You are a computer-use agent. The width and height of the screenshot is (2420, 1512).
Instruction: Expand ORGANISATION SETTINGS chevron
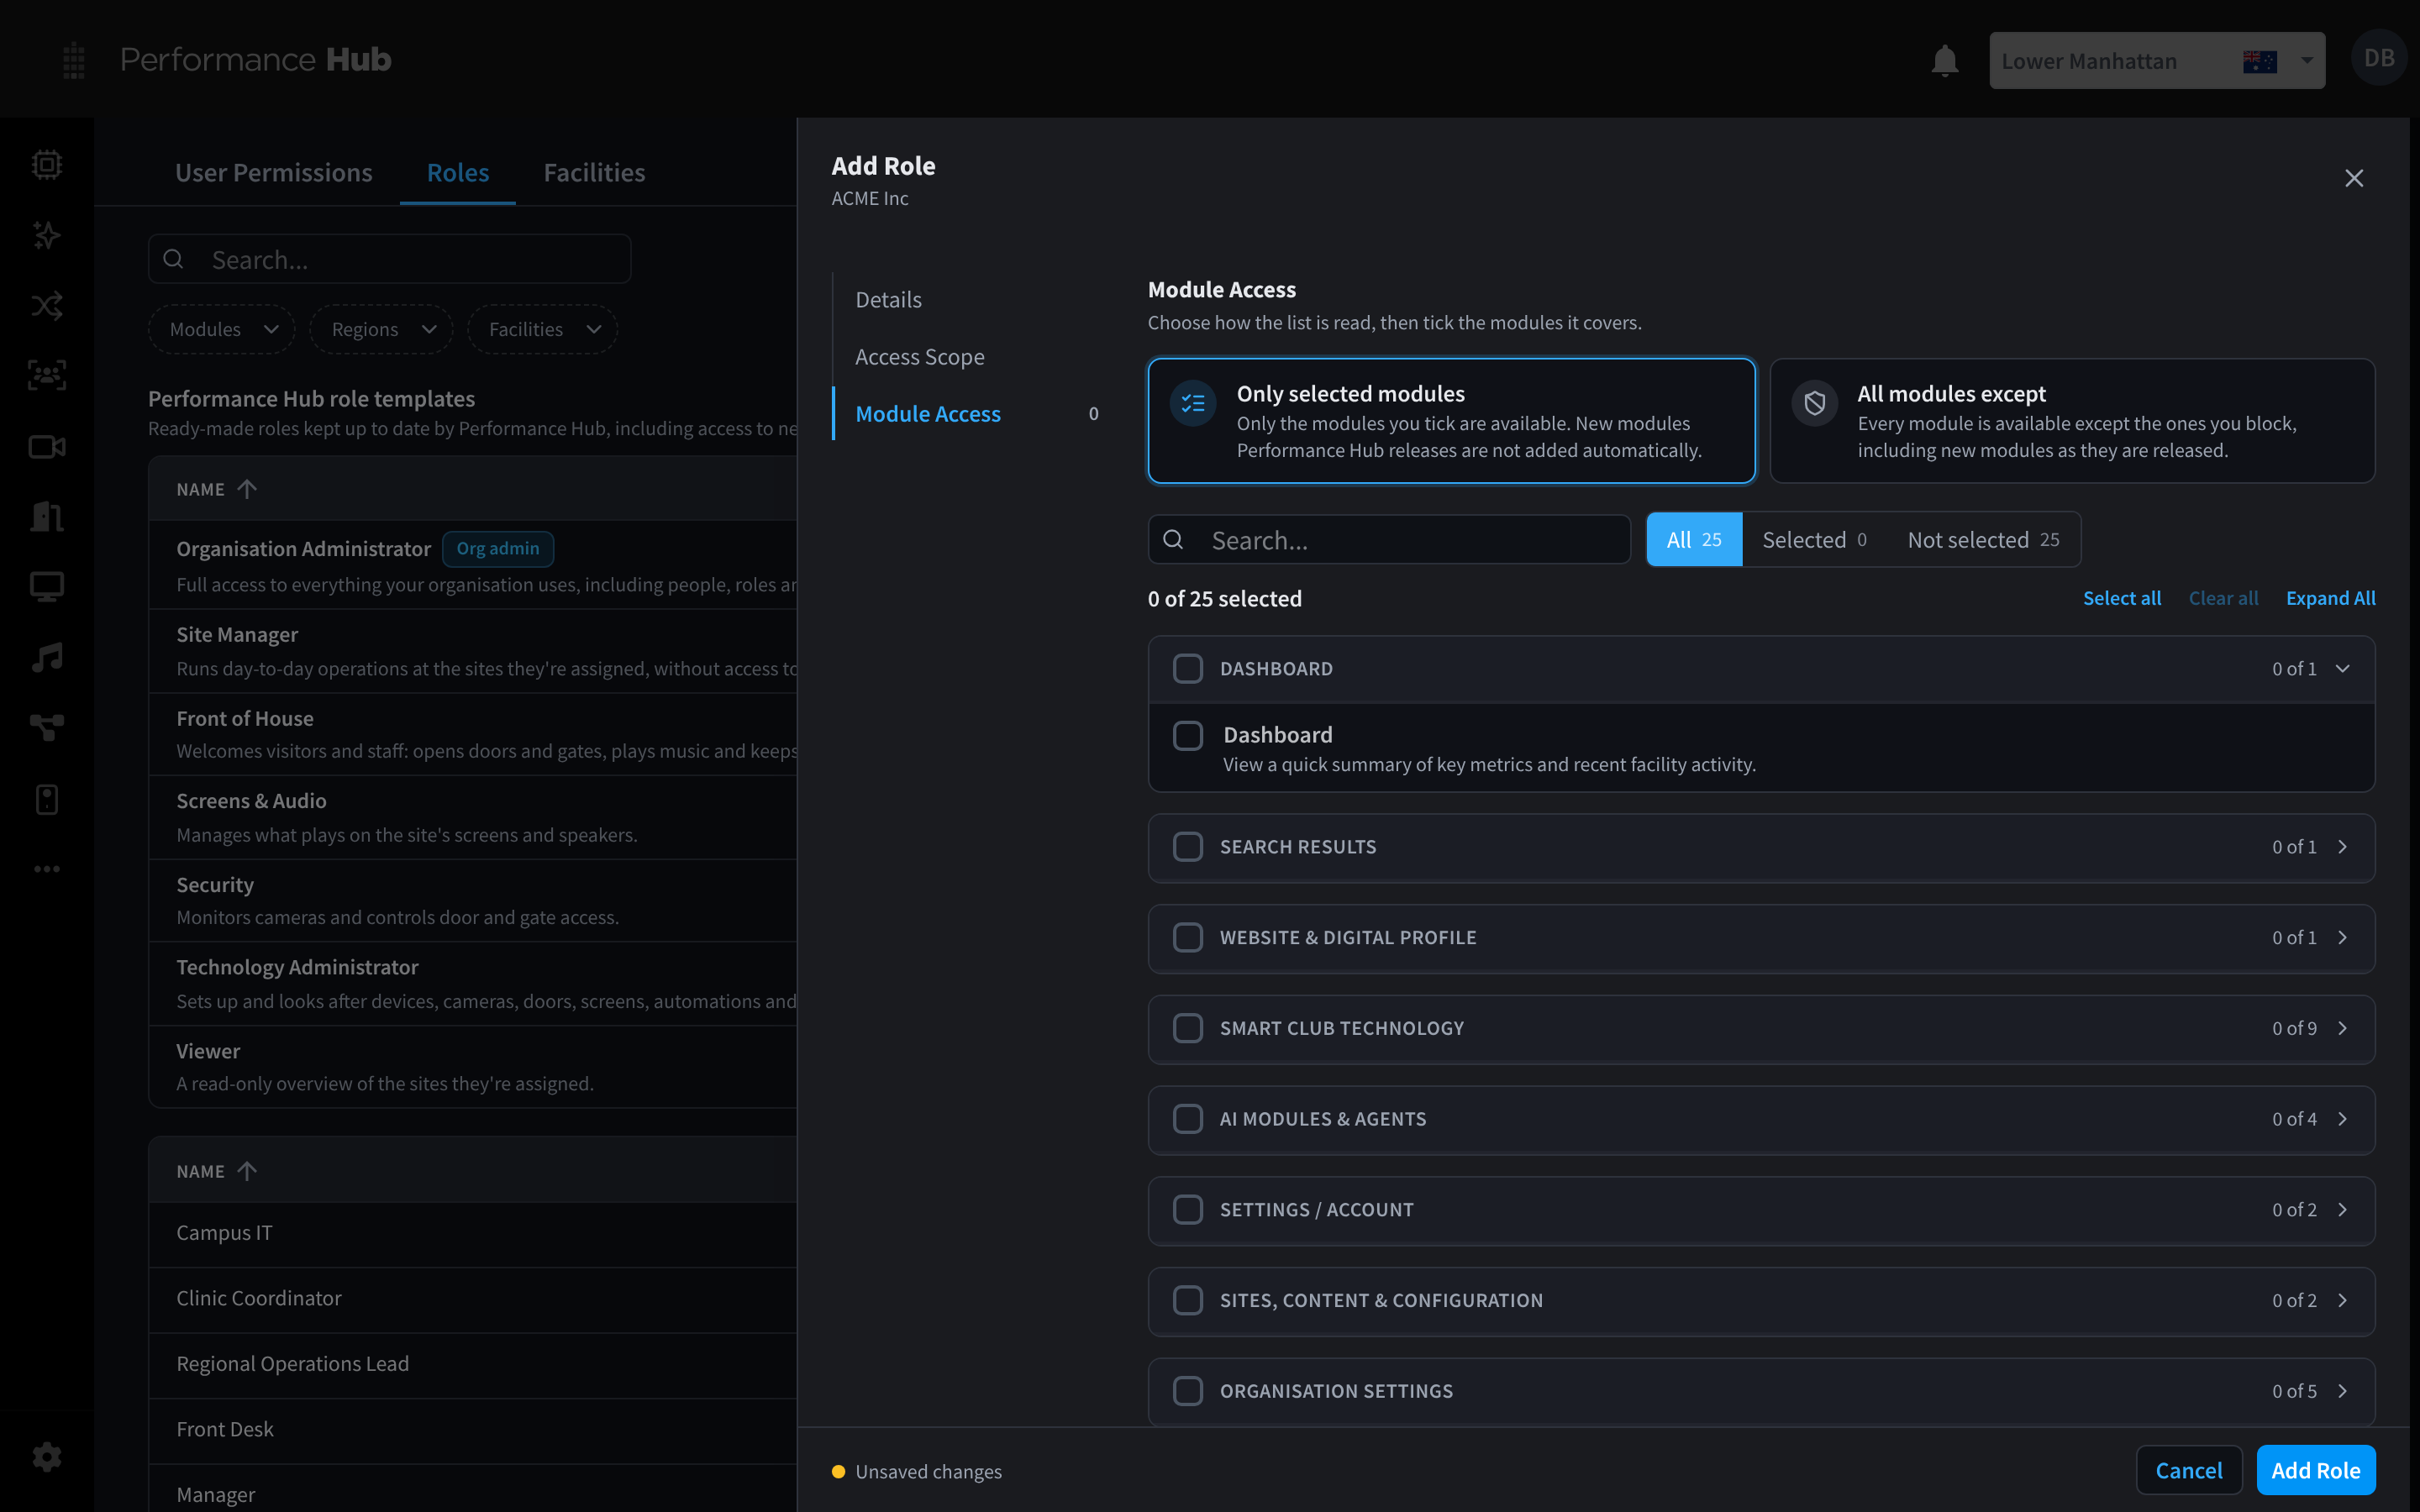2342,1391
